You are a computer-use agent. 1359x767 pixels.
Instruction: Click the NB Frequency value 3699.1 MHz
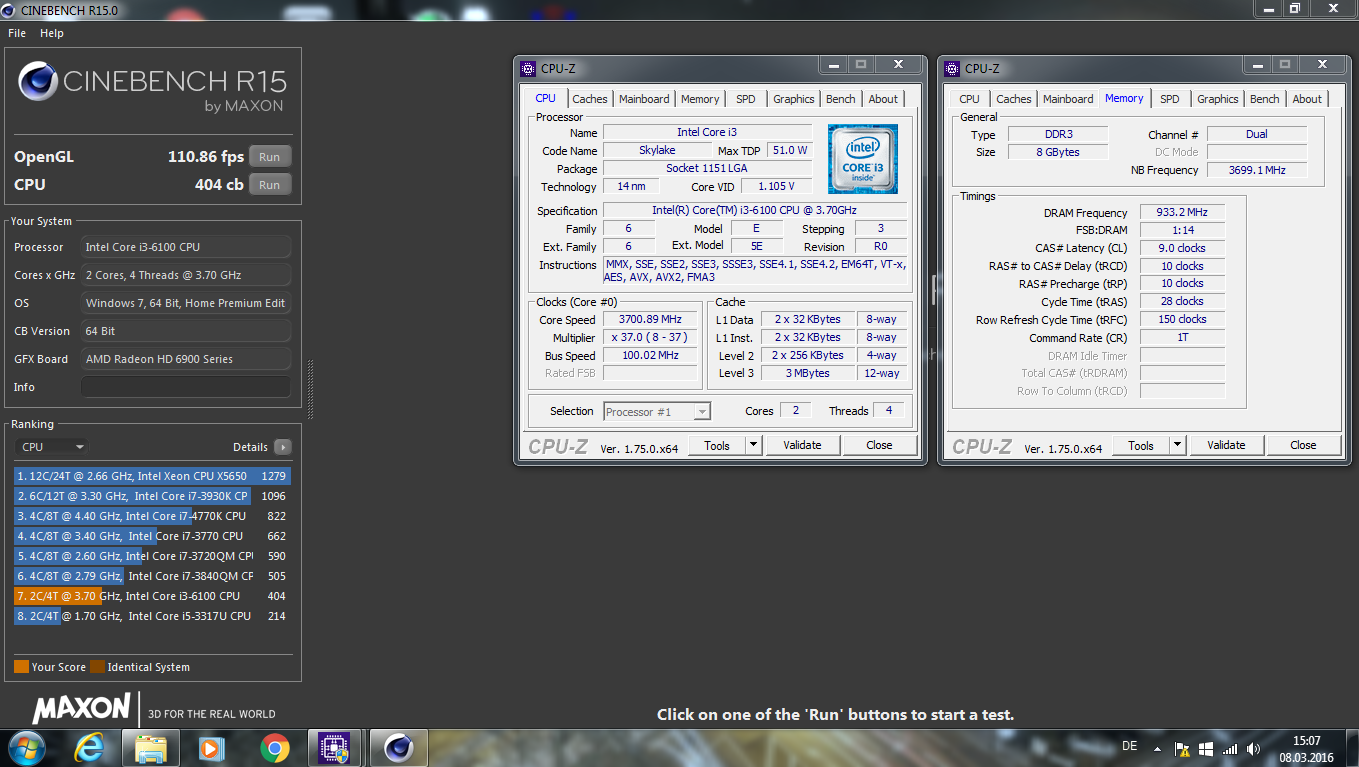[1258, 170]
